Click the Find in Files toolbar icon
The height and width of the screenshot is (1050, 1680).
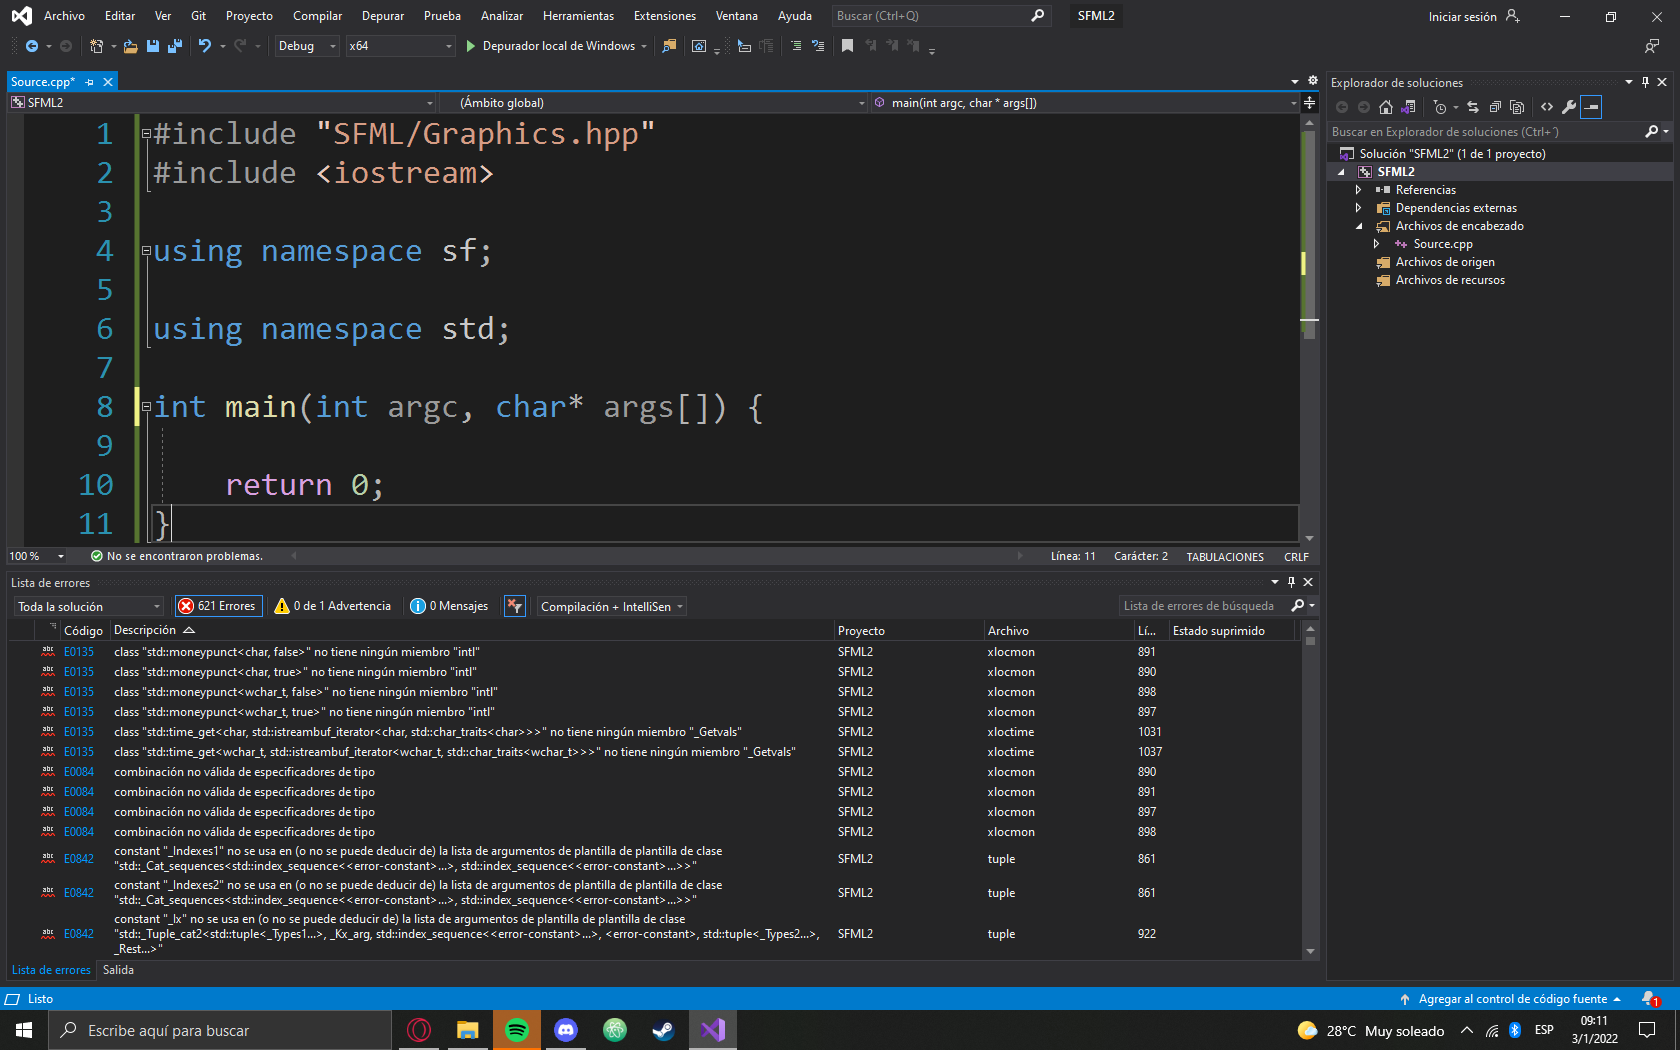(669, 46)
